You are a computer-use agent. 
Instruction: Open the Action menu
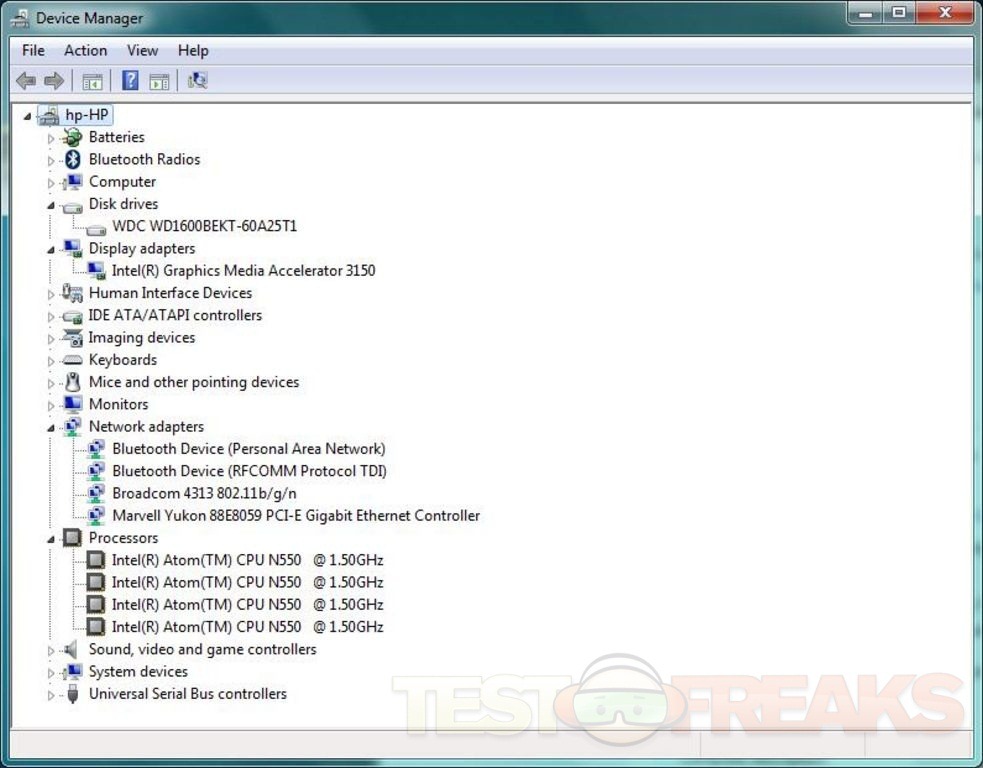(85, 50)
